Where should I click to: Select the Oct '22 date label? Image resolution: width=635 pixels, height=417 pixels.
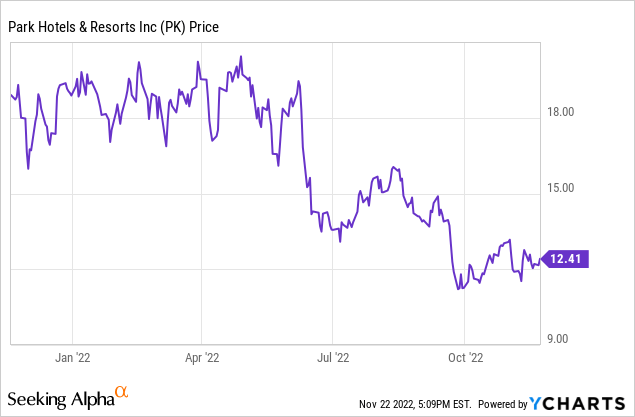point(465,356)
